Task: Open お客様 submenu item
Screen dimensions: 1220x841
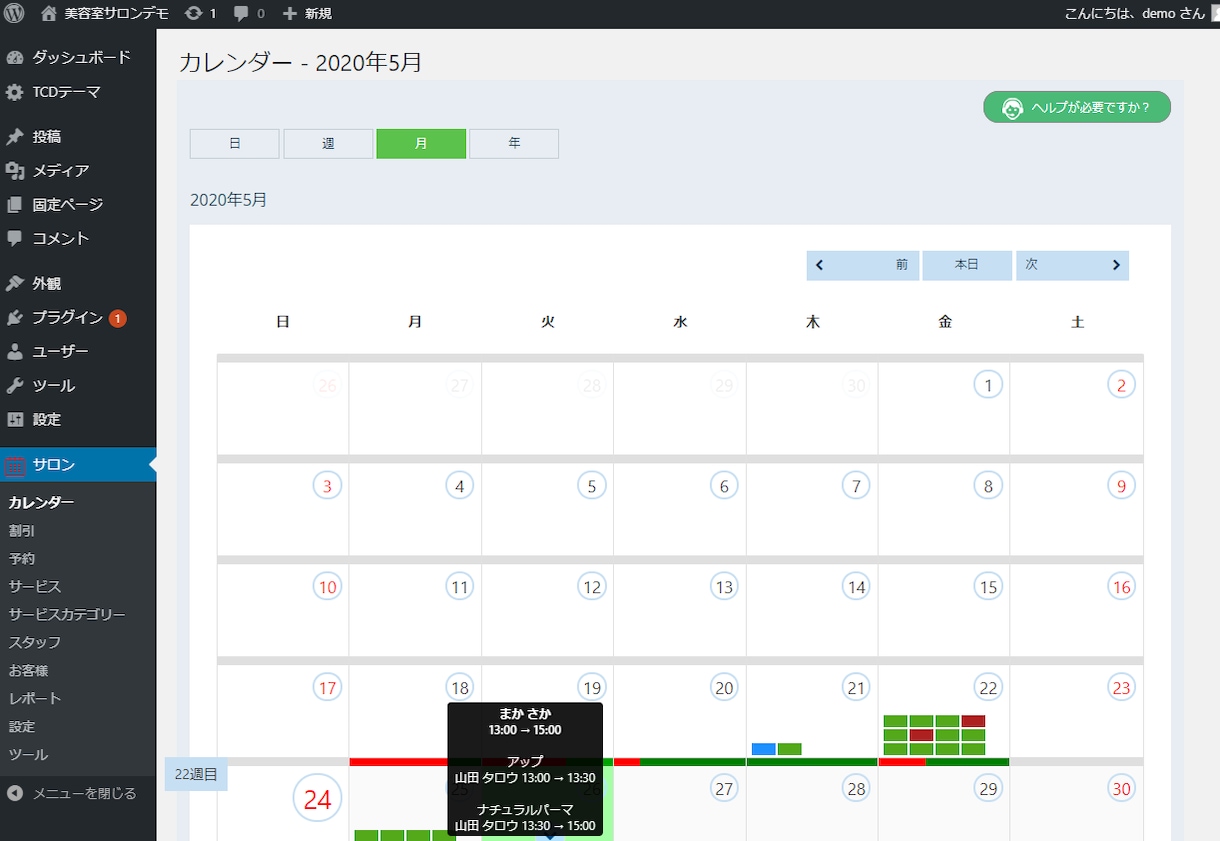Action: coord(29,671)
